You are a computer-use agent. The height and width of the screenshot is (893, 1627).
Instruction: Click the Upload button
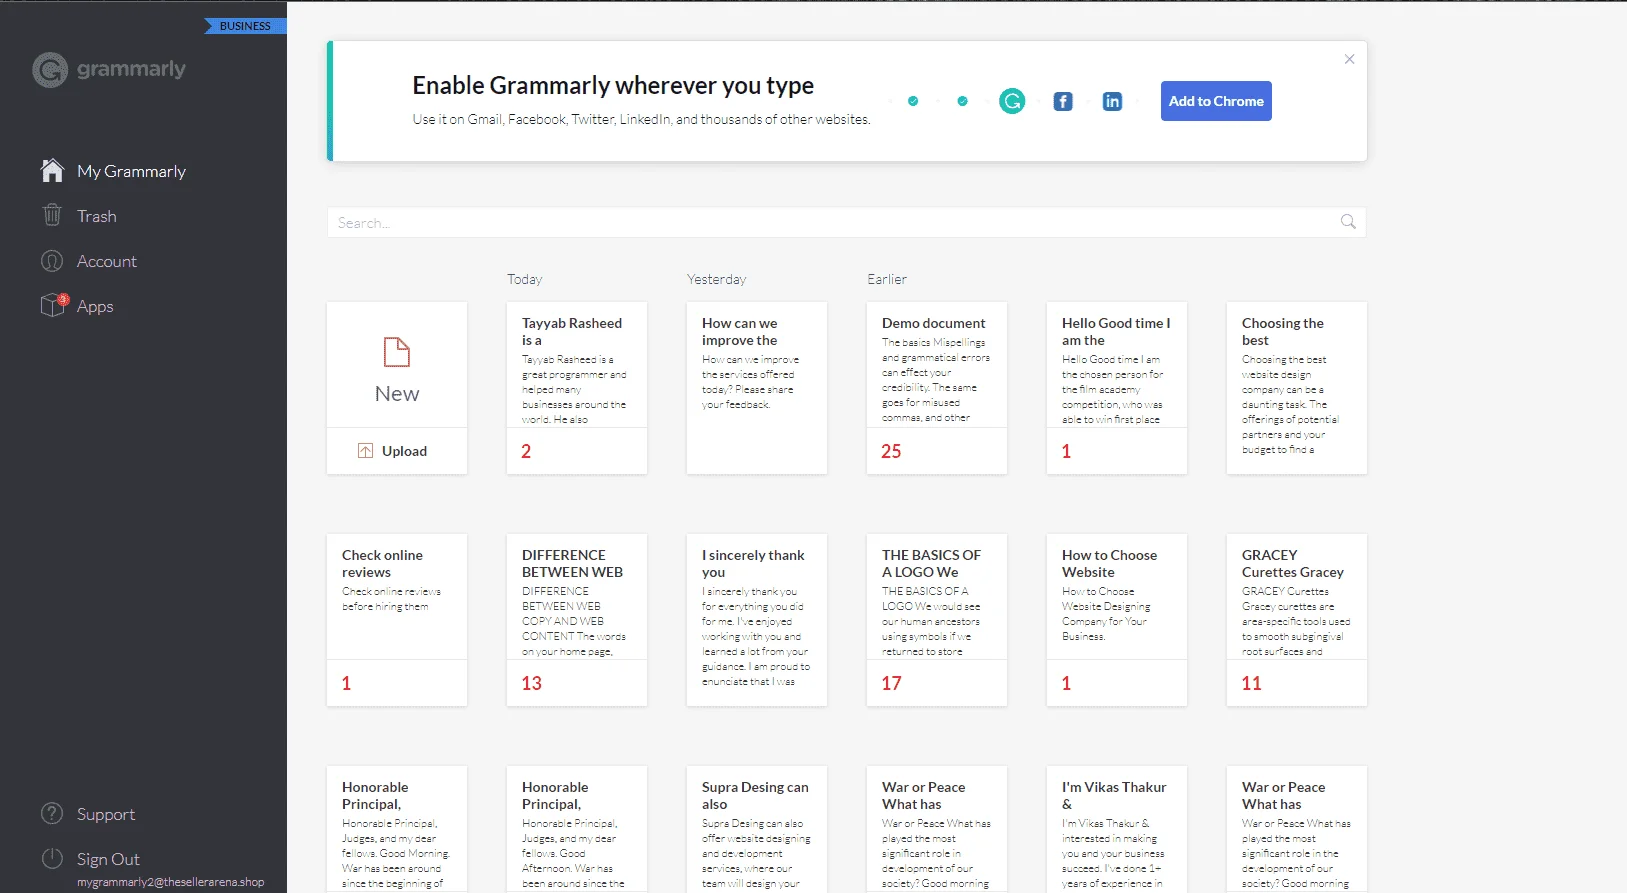tap(397, 451)
